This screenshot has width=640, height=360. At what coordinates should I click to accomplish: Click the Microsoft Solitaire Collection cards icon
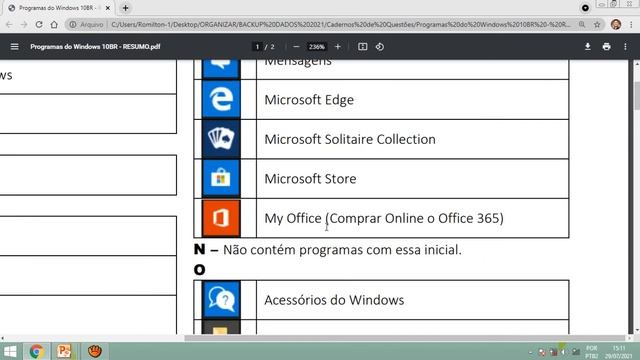click(221, 139)
